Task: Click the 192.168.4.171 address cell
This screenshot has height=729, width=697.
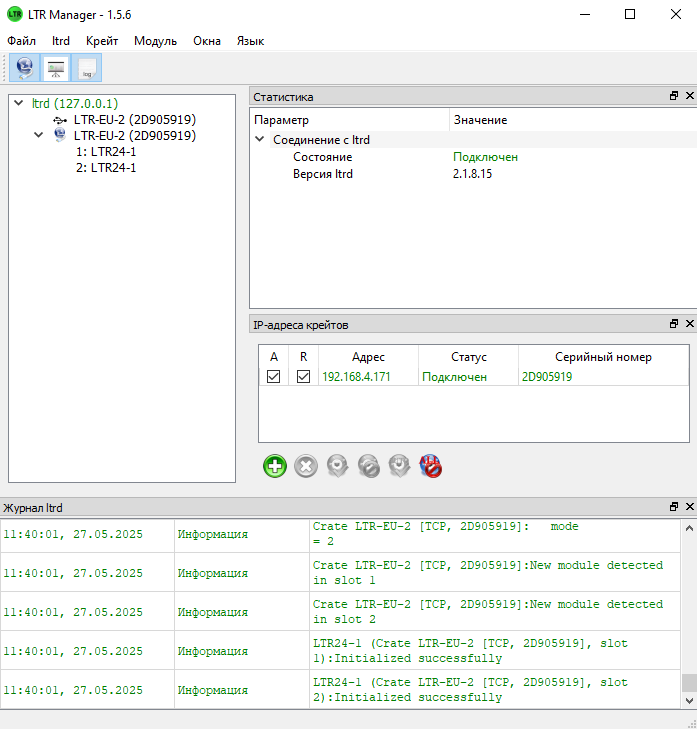Action: 368,377
